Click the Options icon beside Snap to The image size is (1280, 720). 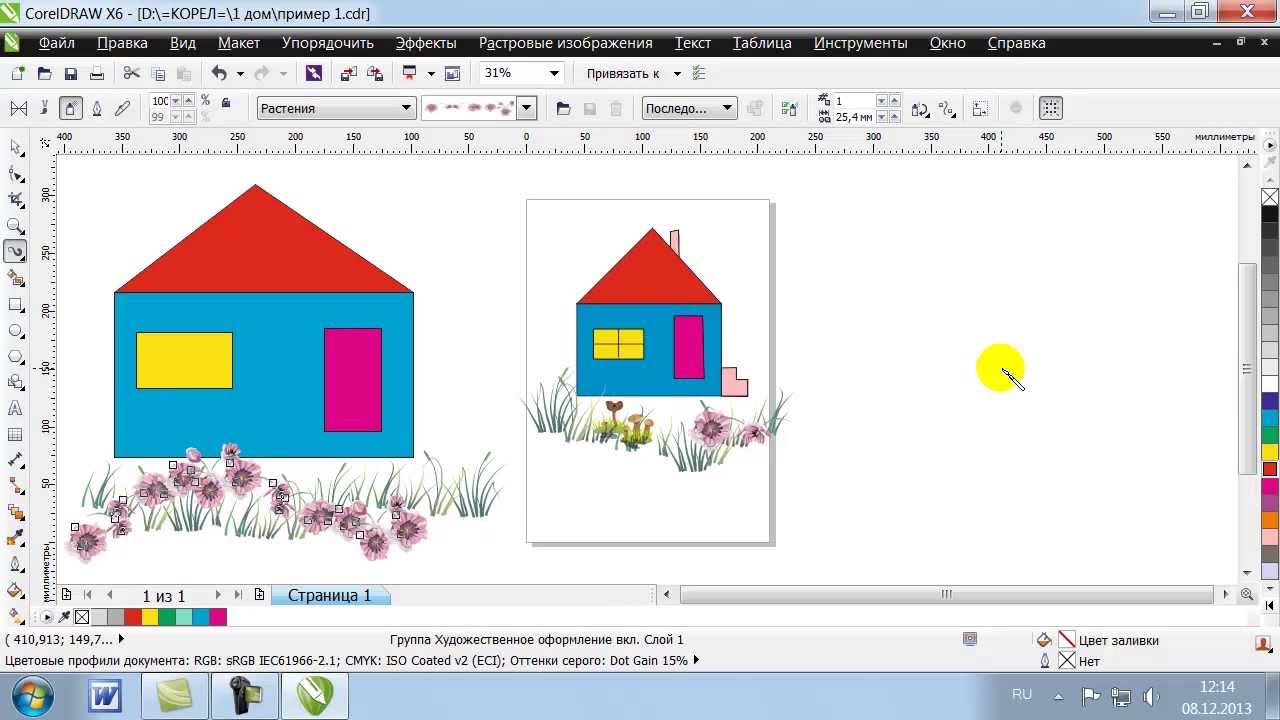point(699,73)
